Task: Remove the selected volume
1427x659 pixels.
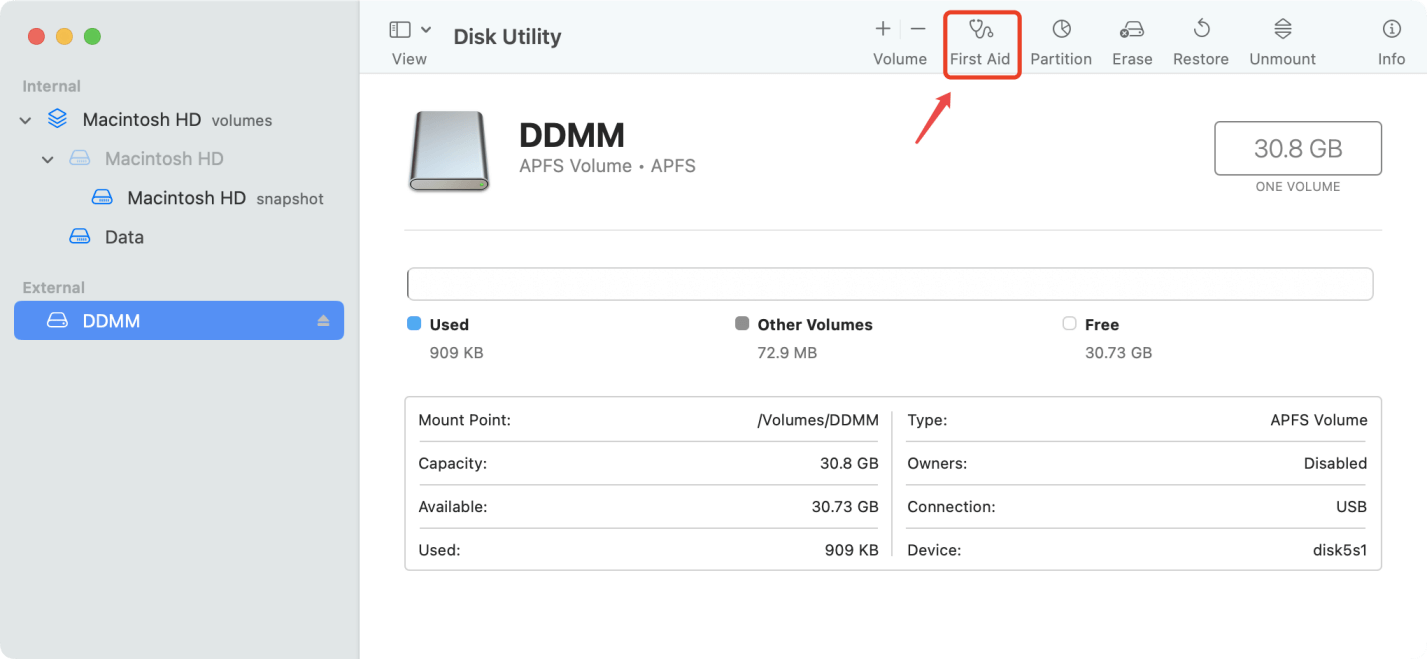Action: [917, 30]
